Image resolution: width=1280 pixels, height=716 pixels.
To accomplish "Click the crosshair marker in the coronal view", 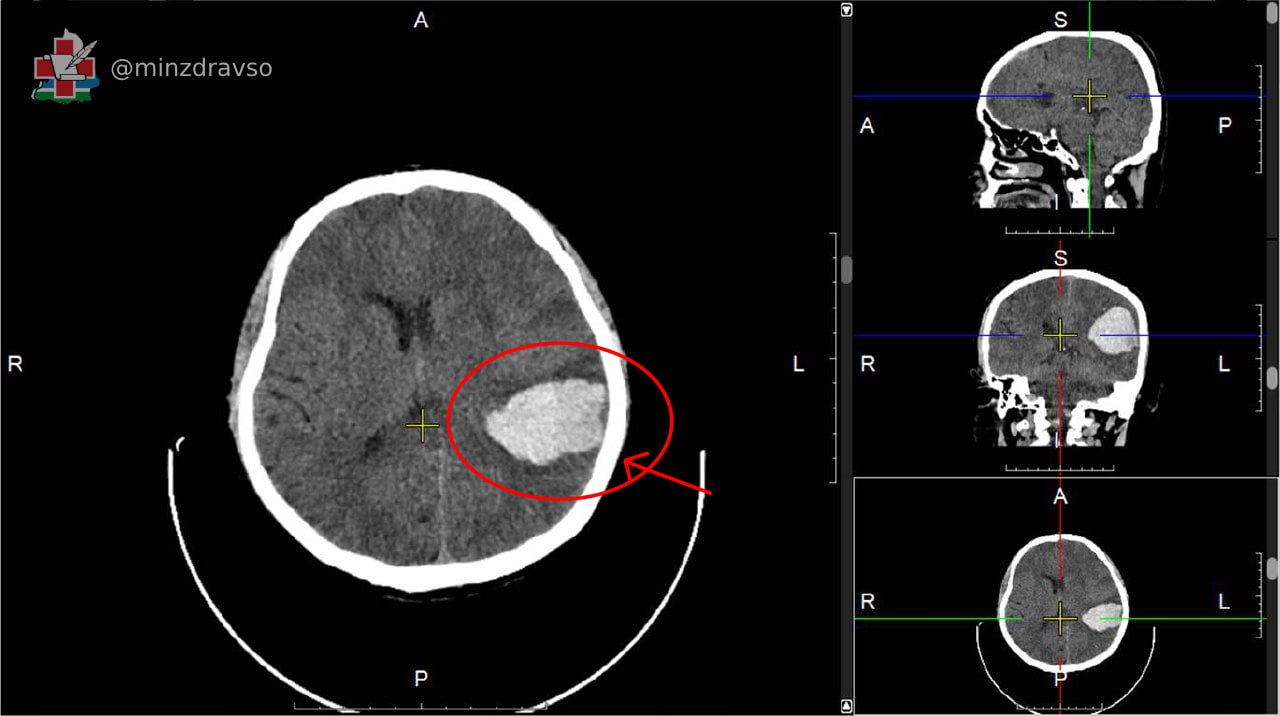I will (x=1060, y=335).
